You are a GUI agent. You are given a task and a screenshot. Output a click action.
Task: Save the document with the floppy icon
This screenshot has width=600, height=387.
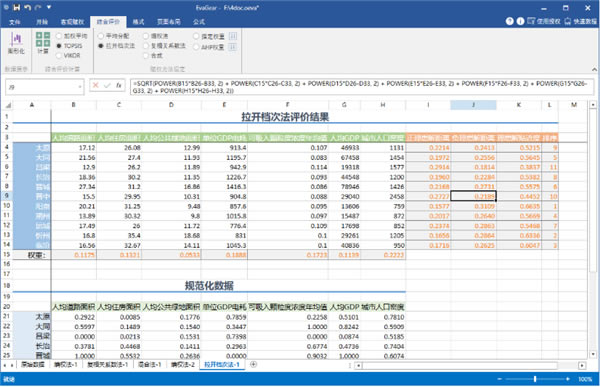click(x=16, y=7)
